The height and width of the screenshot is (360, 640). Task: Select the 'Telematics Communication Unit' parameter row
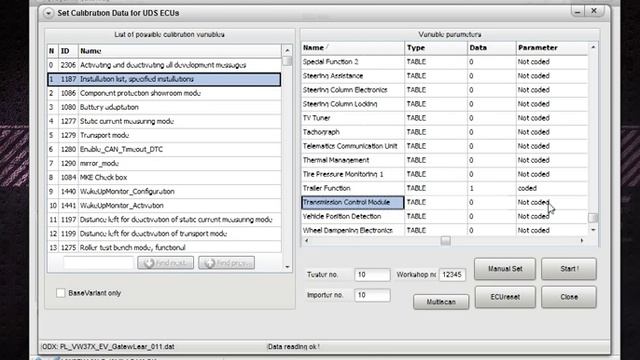click(444, 146)
